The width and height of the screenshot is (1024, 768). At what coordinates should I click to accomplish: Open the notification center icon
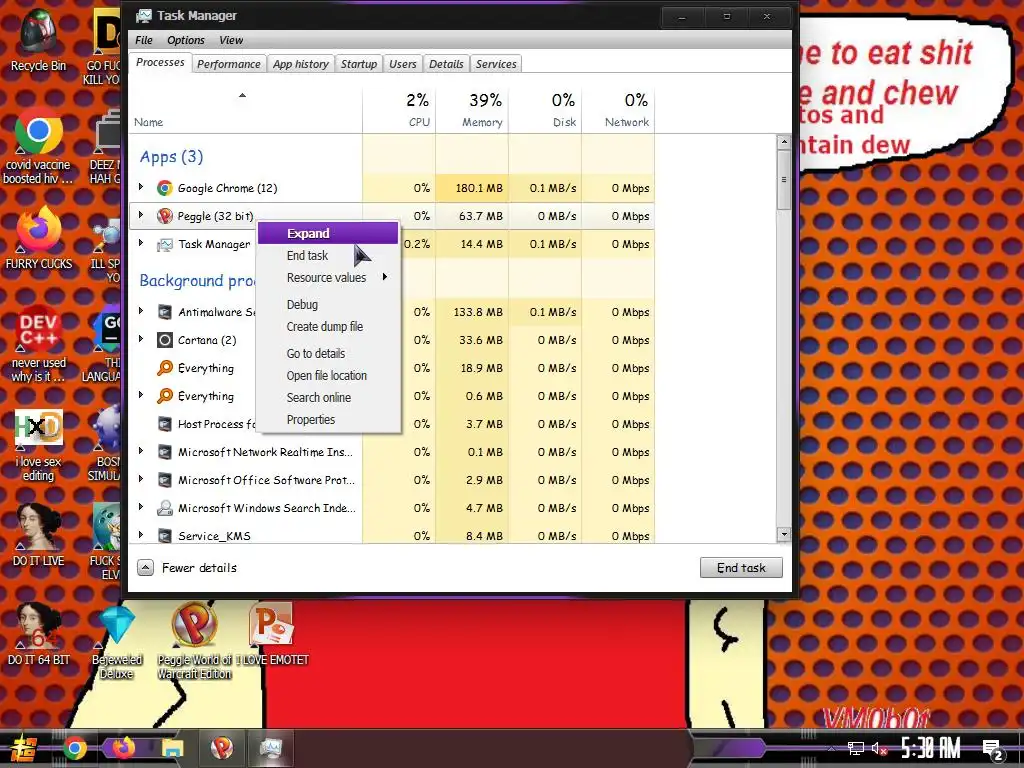[992, 749]
